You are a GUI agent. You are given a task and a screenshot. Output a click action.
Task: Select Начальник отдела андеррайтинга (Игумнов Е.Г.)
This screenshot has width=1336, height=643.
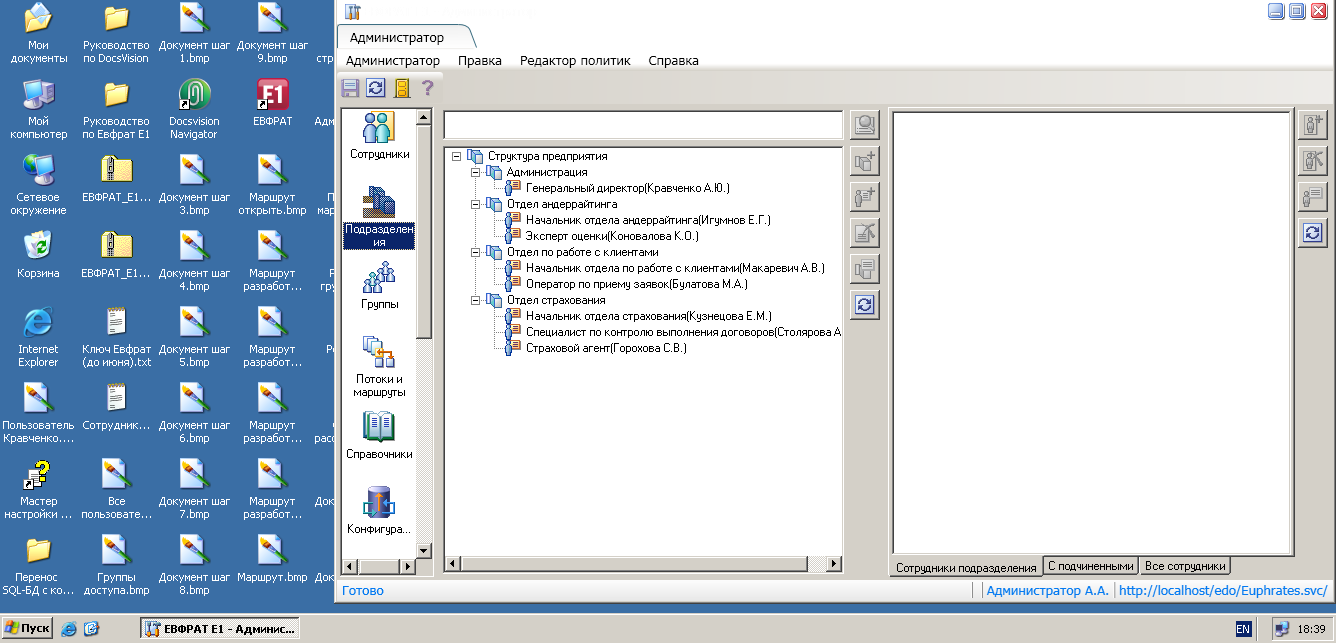tap(648, 220)
